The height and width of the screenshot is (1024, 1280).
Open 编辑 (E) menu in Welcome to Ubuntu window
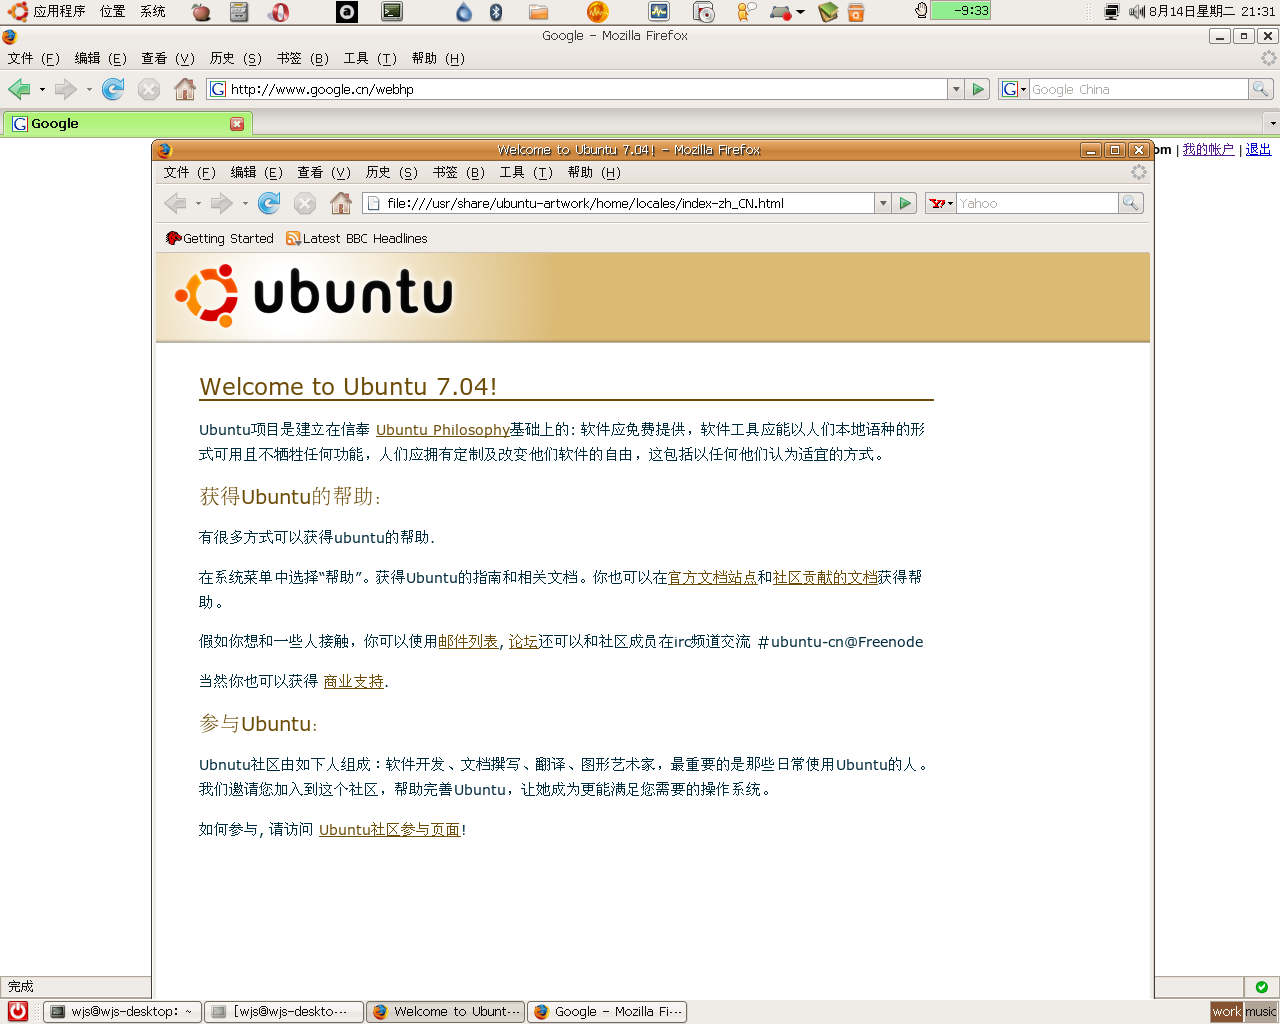pos(257,172)
